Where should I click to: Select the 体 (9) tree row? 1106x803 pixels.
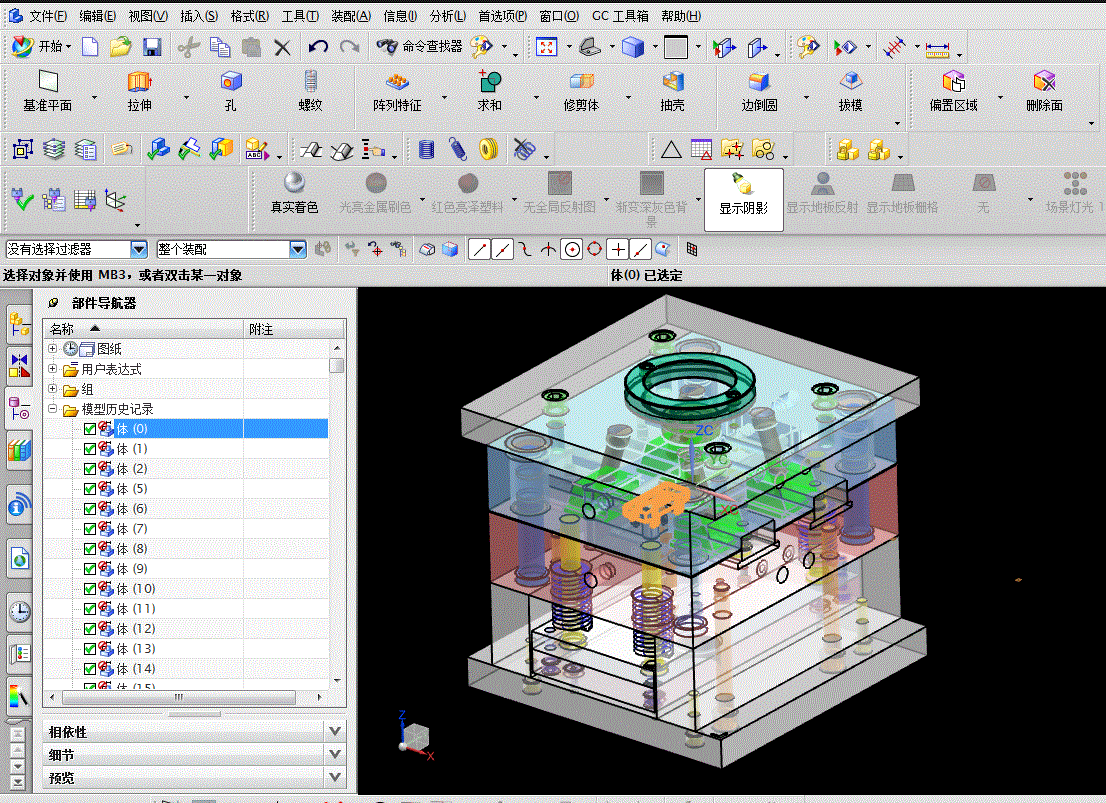[x=186, y=569]
